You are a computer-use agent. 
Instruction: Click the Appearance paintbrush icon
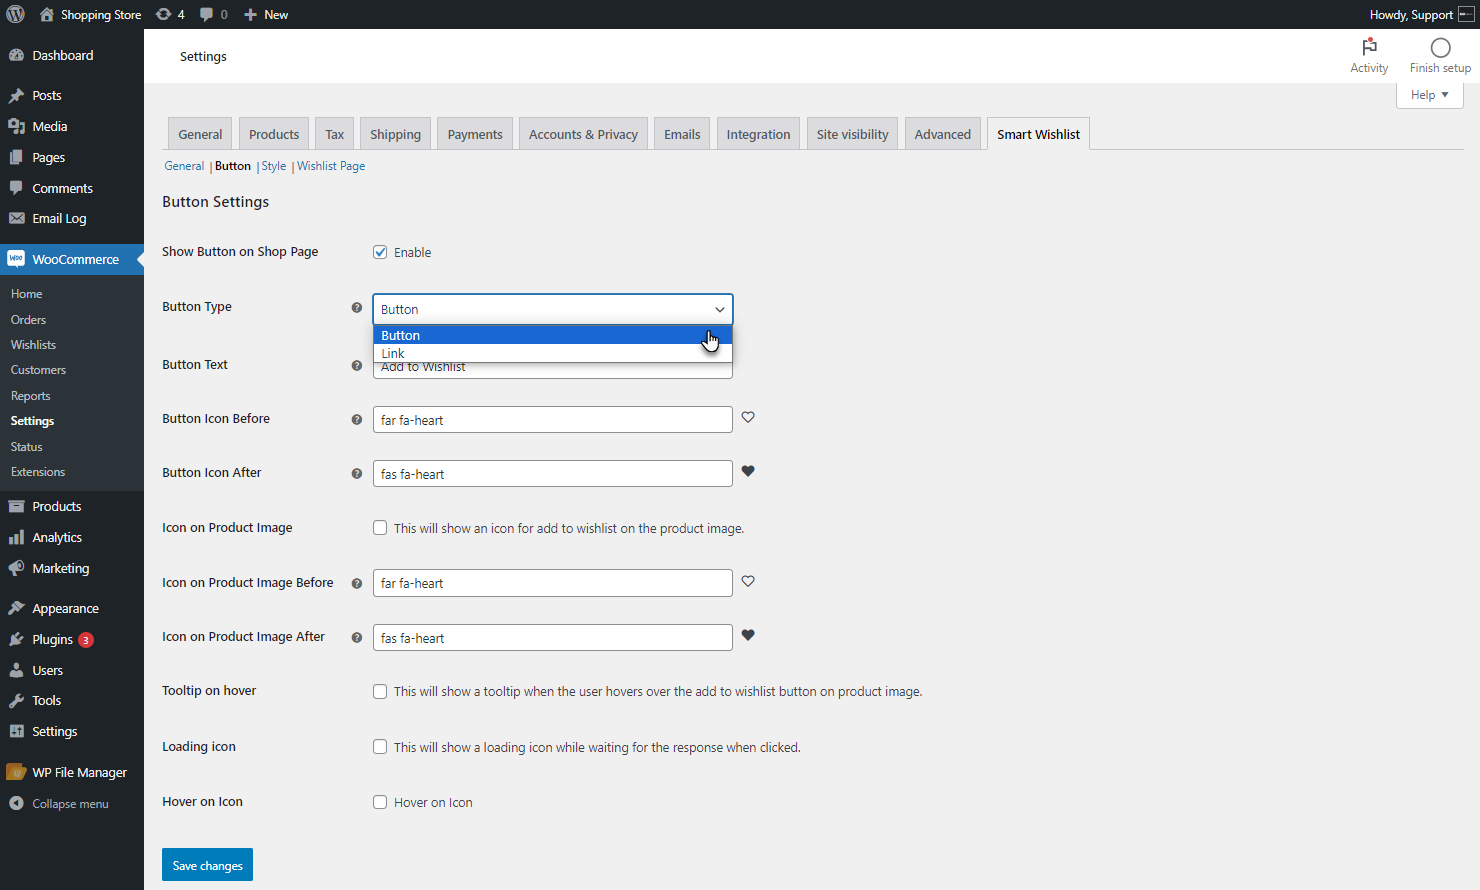[x=16, y=608]
